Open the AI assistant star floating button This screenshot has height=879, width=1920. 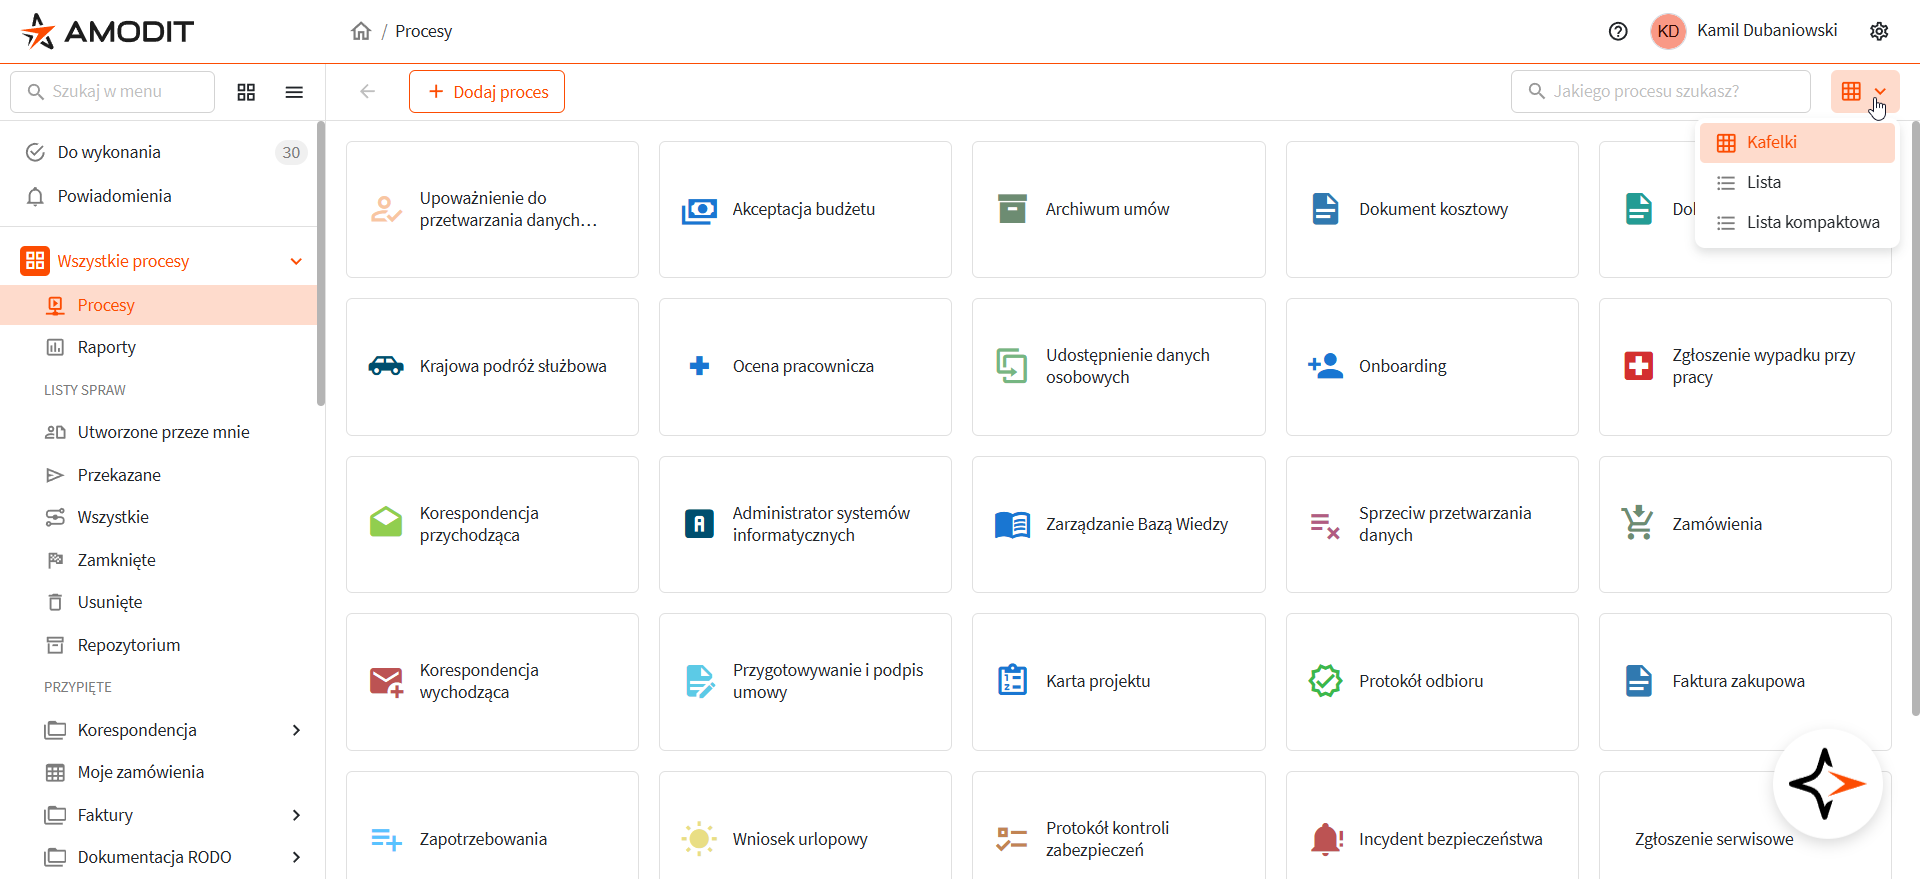point(1827,784)
